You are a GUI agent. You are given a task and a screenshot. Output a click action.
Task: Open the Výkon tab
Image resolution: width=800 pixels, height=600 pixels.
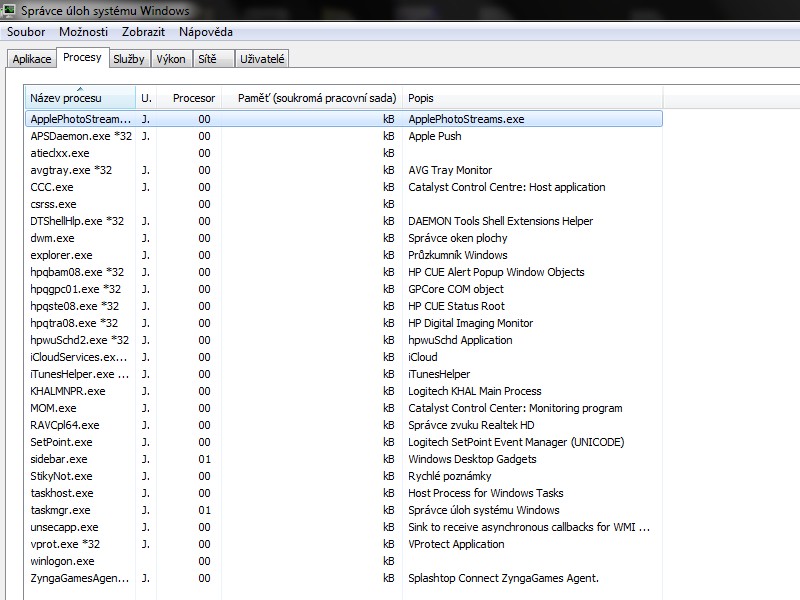tap(171, 59)
